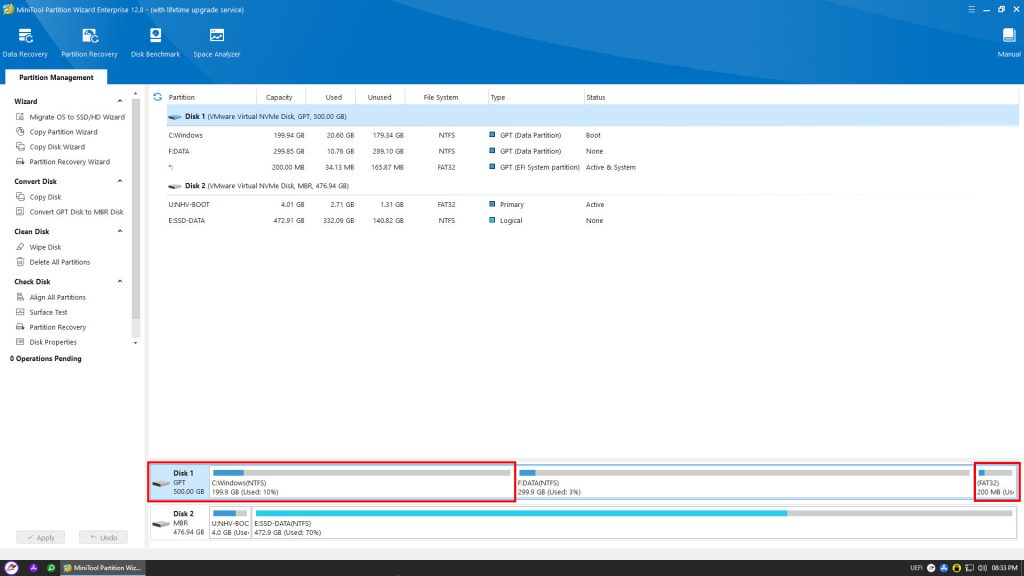Click the Start button on the taskbar

[x=11, y=568]
